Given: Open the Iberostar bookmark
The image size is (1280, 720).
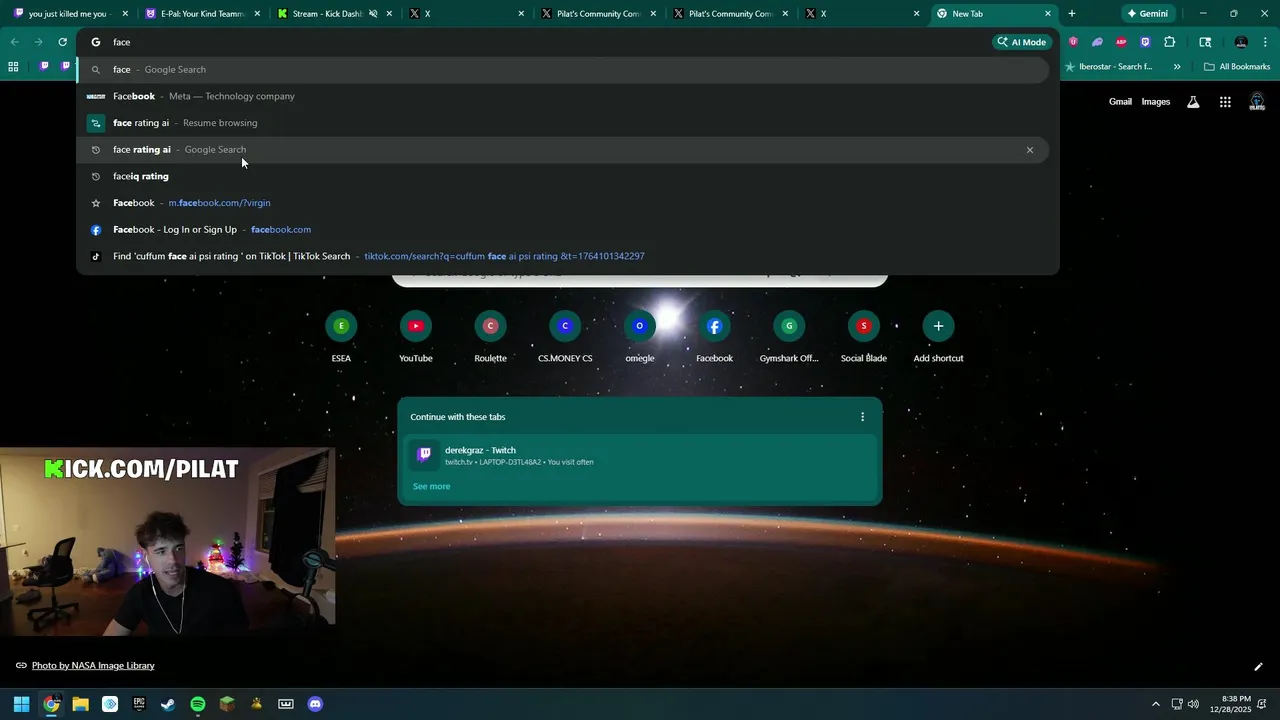Looking at the screenshot, I should pos(1108,67).
